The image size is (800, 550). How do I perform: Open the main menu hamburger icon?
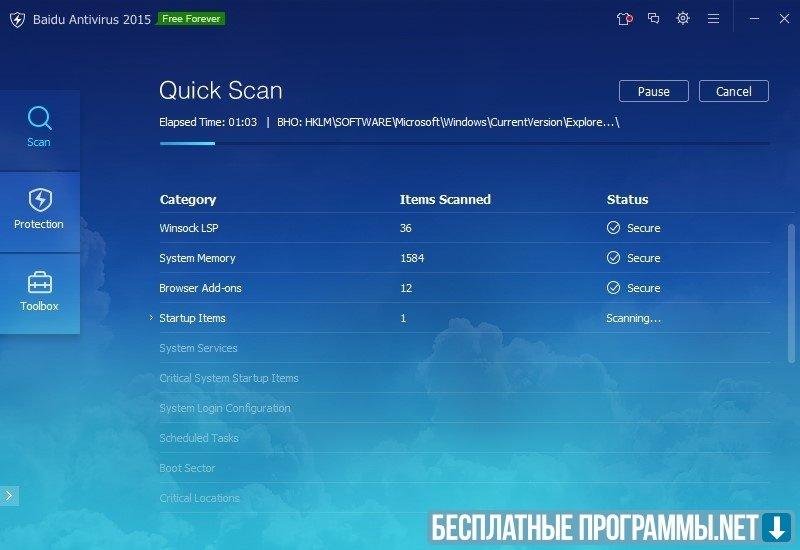pyautogui.click(x=713, y=19)
